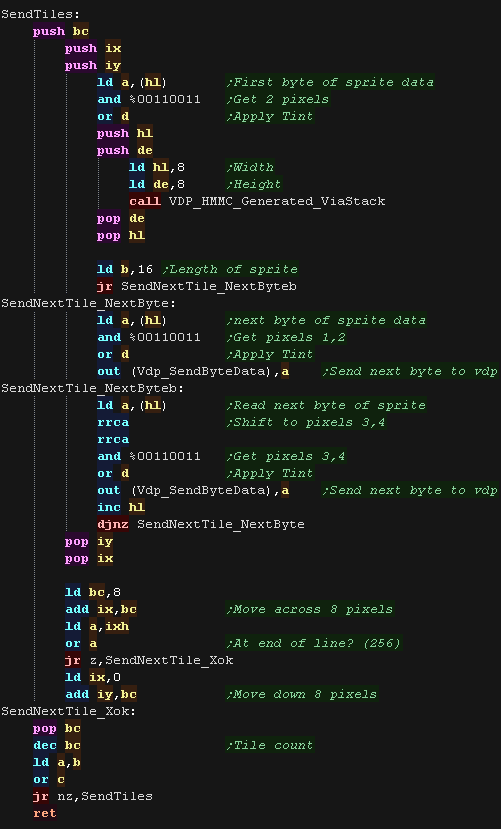
Task: Click the ';At end of line? (256)' comment
Action: pos(314,643)
